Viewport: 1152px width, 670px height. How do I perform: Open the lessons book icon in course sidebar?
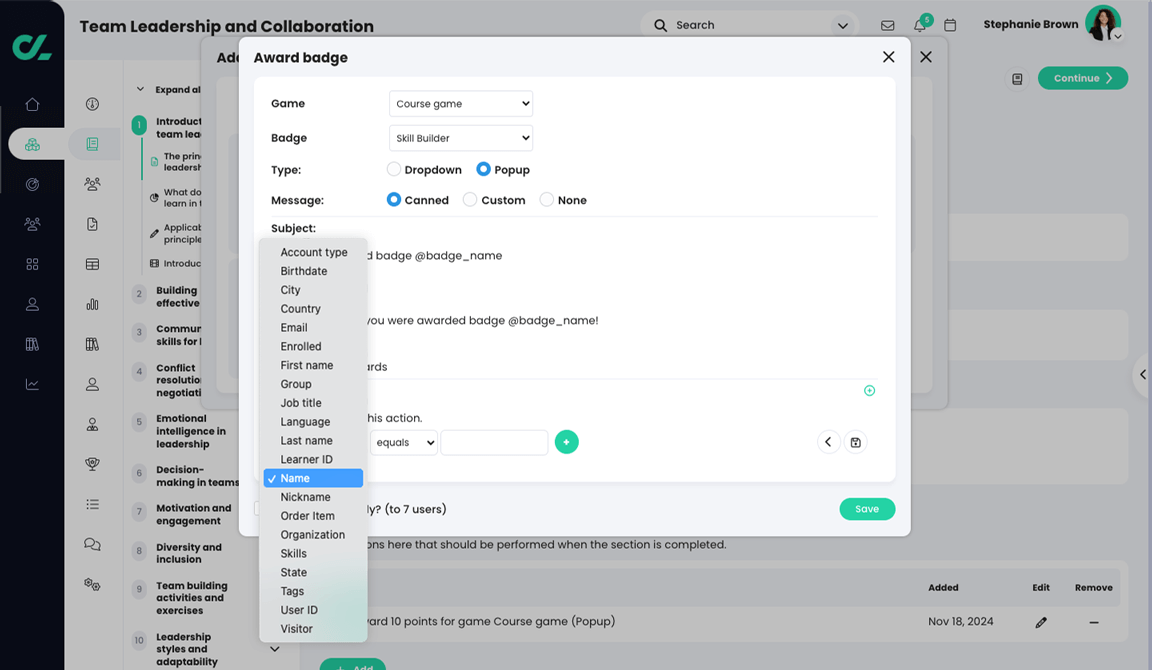(x=92, y=144)
